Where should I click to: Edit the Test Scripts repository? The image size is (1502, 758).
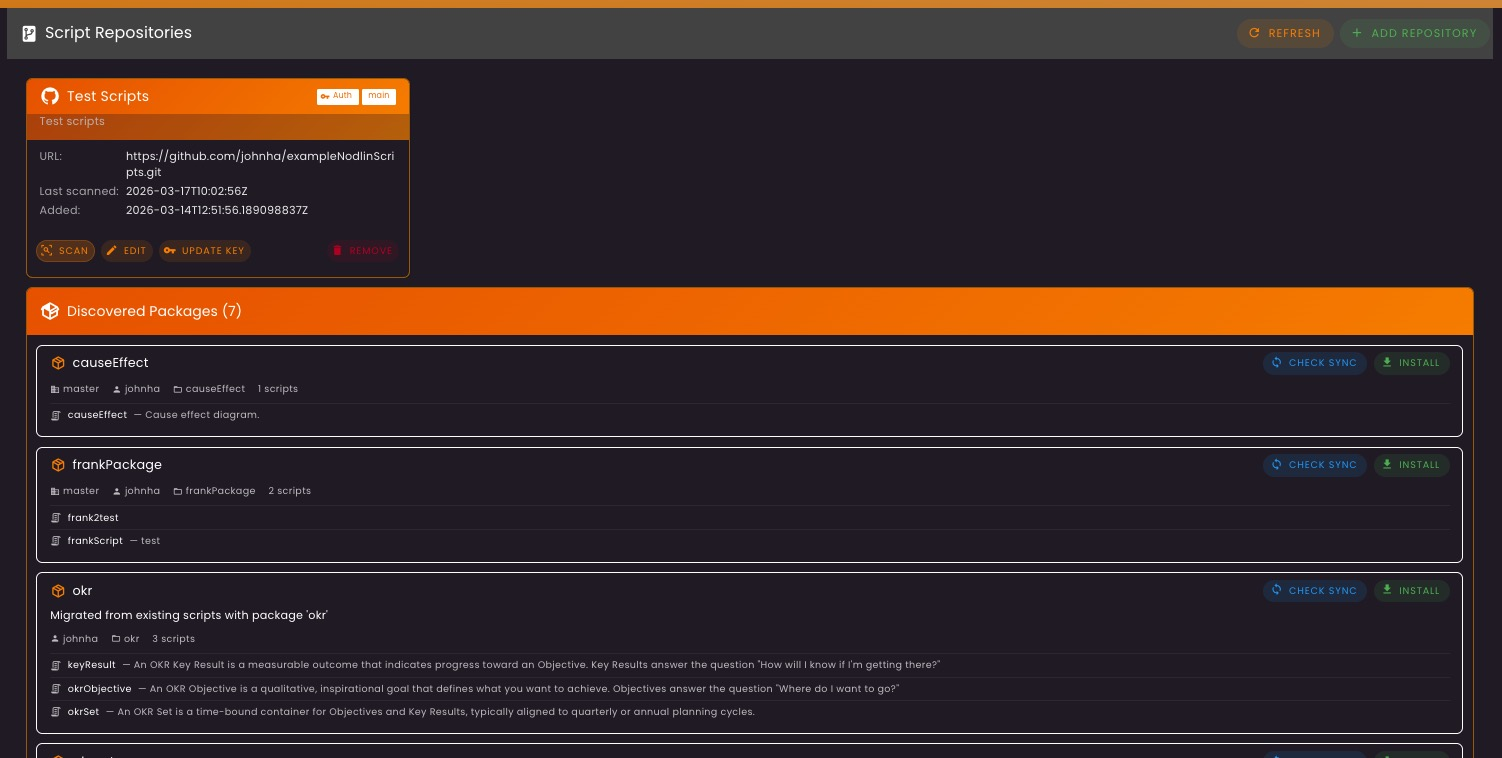tap(126, 251)
